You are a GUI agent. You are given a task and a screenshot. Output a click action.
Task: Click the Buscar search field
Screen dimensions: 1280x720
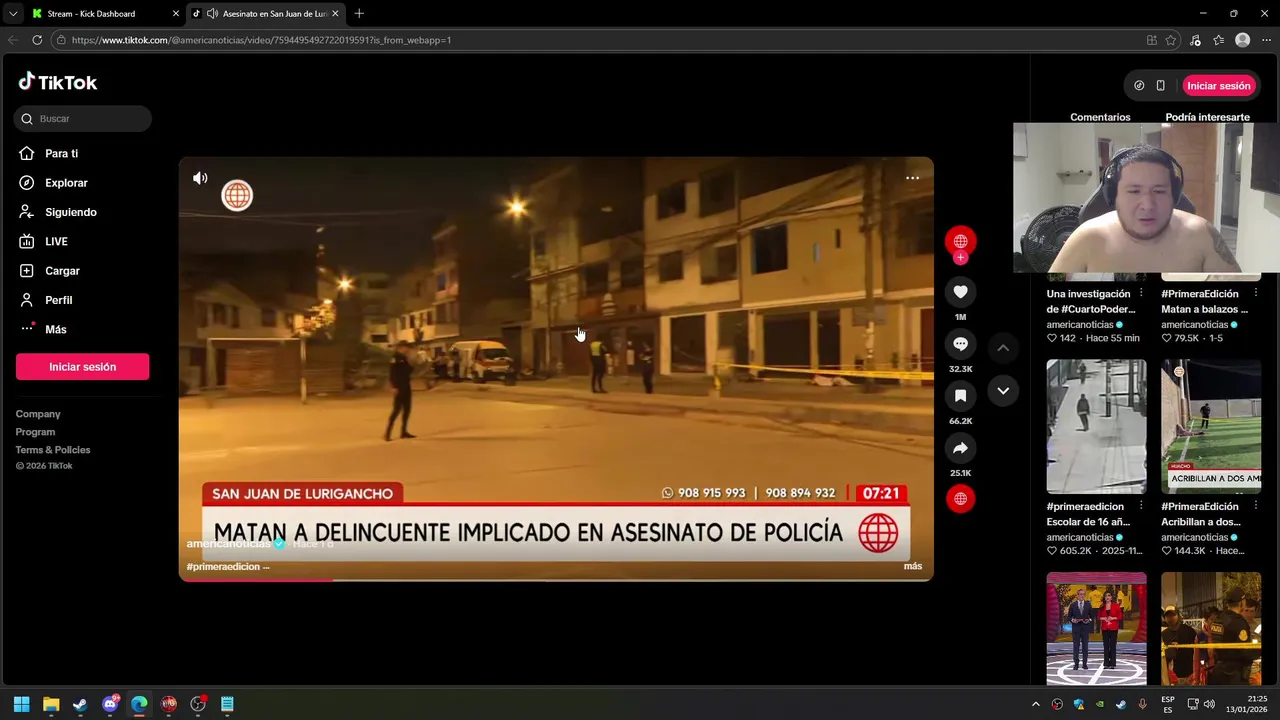83,119
